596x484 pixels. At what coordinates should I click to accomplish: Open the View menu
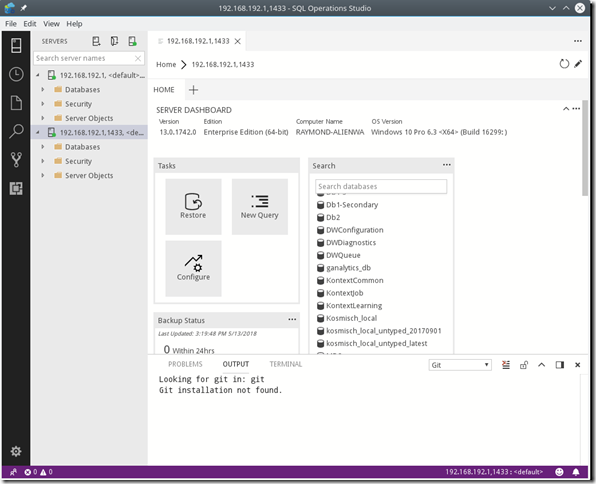pos(51,24)
